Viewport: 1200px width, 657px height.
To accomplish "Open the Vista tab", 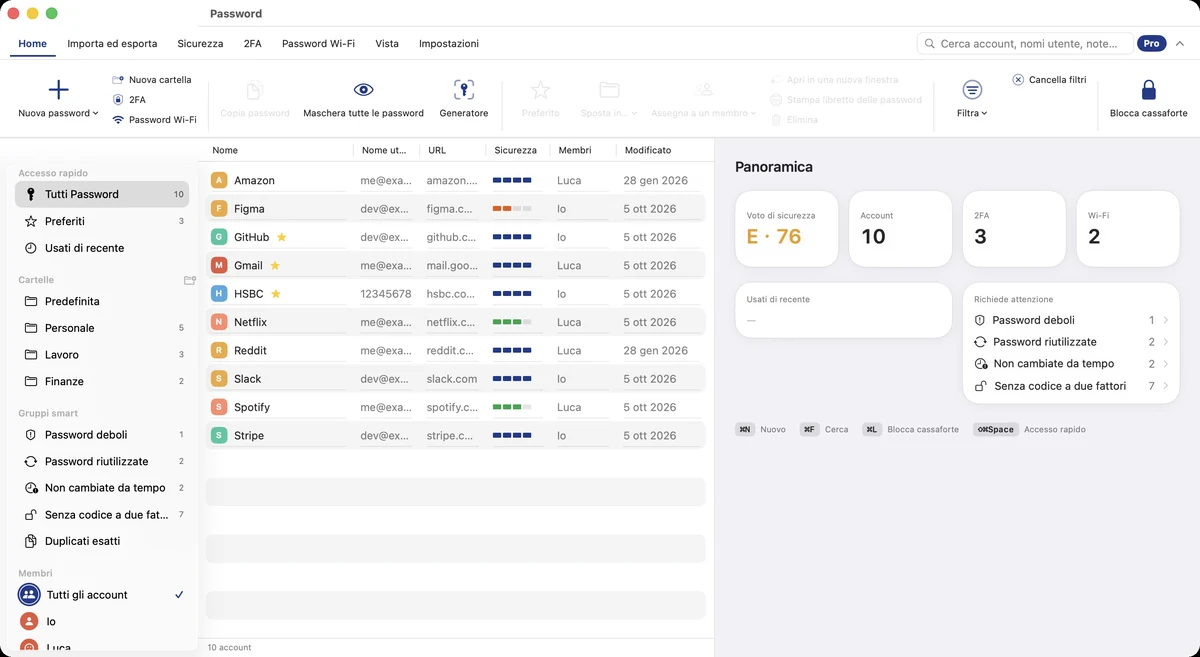I will click(387, 44).
